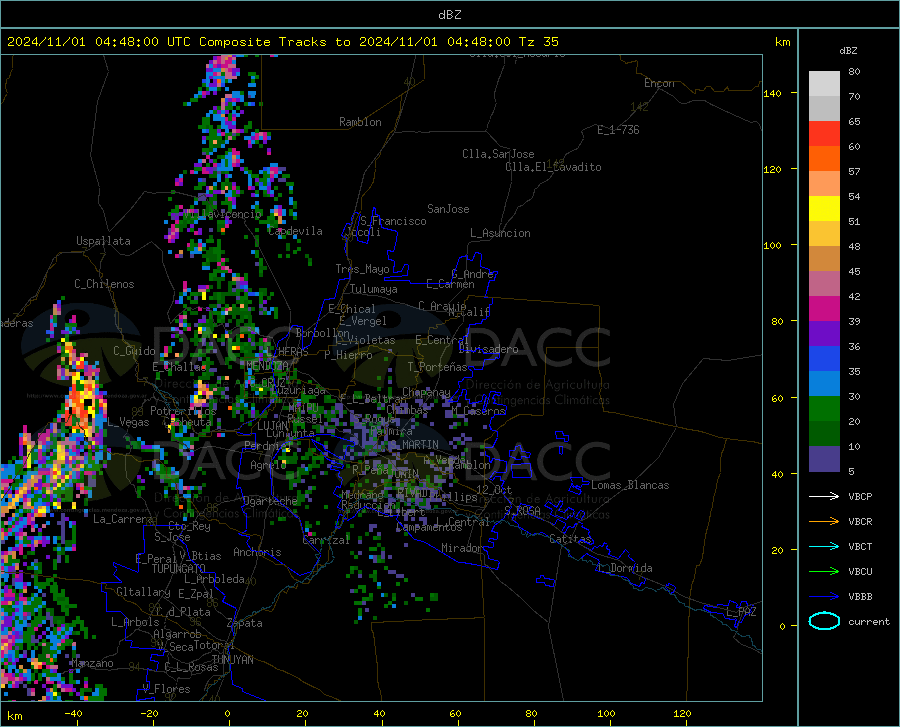Click the TUNUYAN map label
Image resolution: width=900 pixels, height=727 pixels.
tap(232, 660)
